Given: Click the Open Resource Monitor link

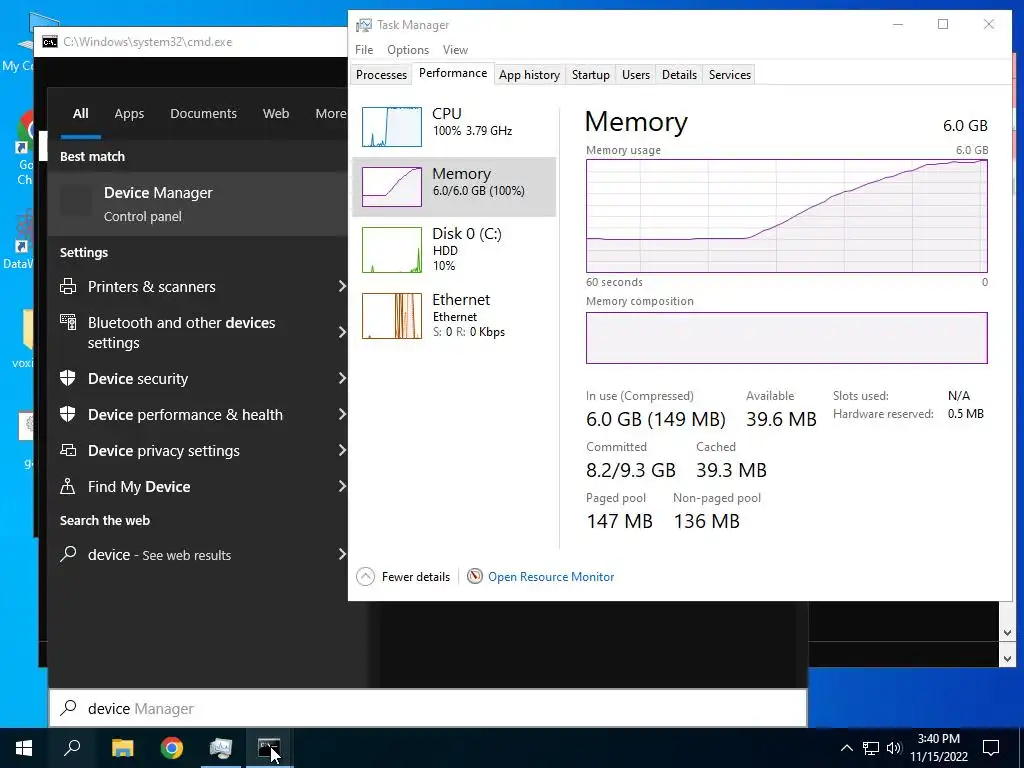Looking at the screenshot, I should [551, 577].
